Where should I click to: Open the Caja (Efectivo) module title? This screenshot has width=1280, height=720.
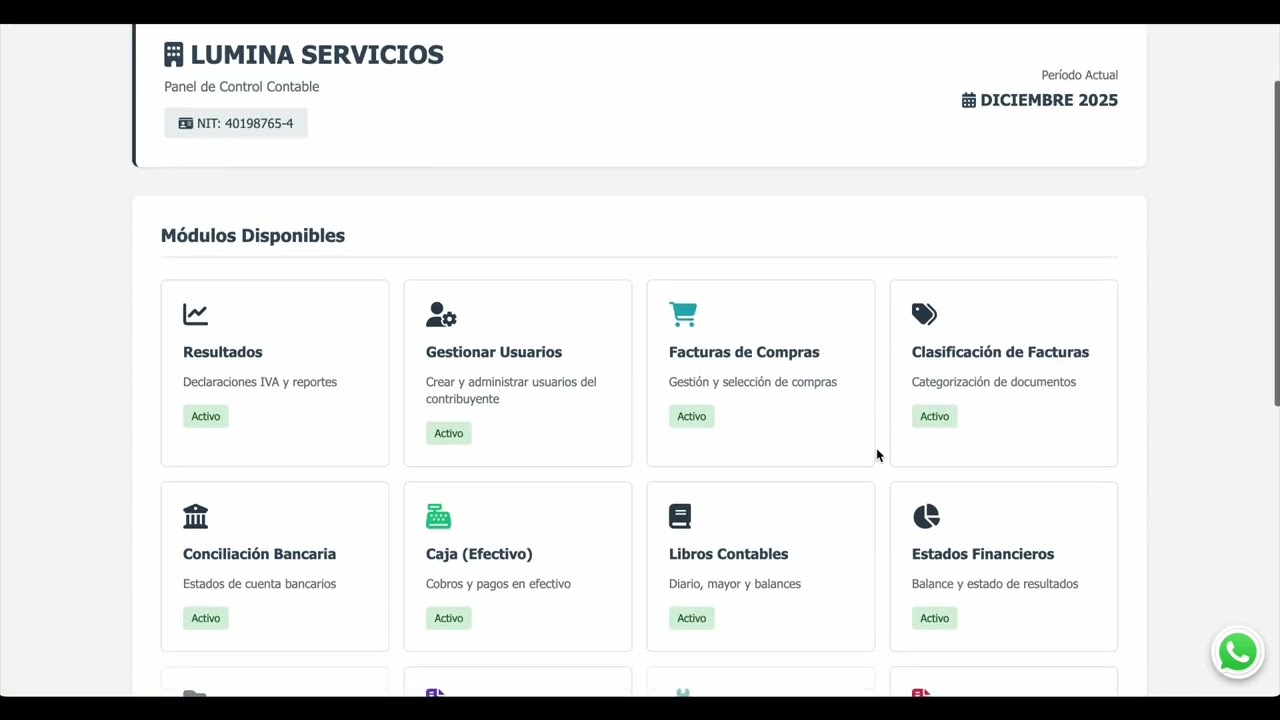click(479, 554)
